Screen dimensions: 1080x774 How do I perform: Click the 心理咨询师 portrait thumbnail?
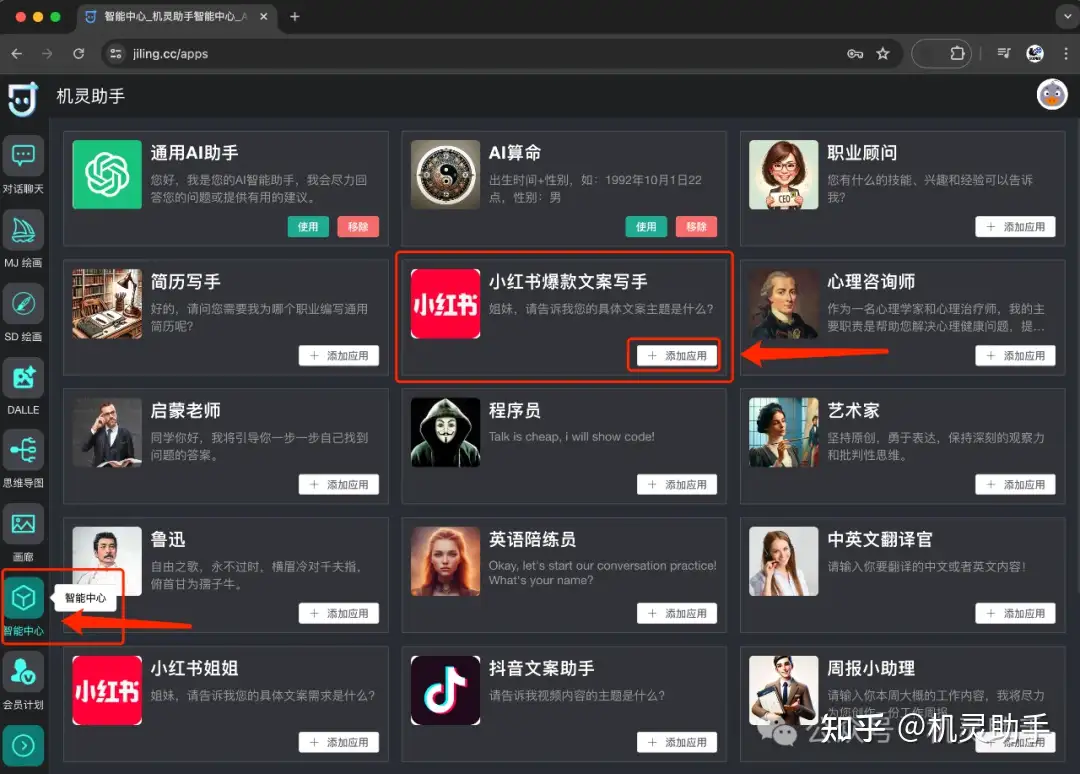784,303
